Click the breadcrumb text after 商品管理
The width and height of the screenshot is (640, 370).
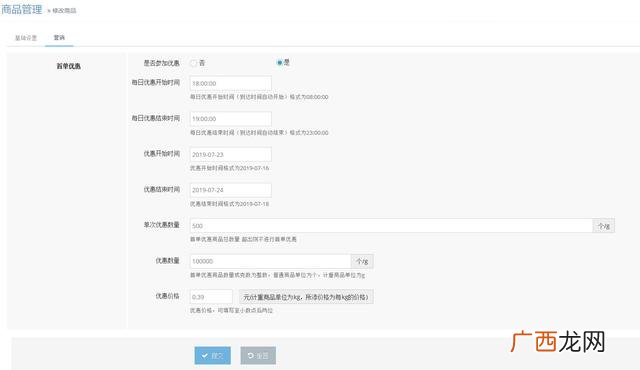point(64,11)
